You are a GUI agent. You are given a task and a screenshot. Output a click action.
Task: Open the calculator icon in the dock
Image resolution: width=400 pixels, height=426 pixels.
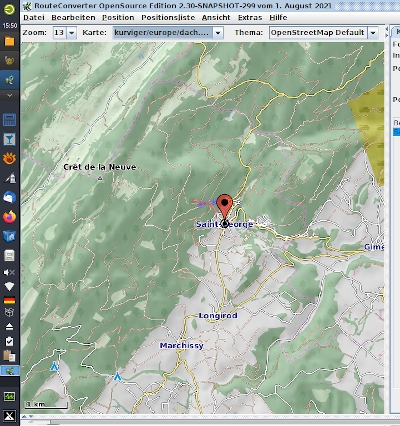[9, 120]
